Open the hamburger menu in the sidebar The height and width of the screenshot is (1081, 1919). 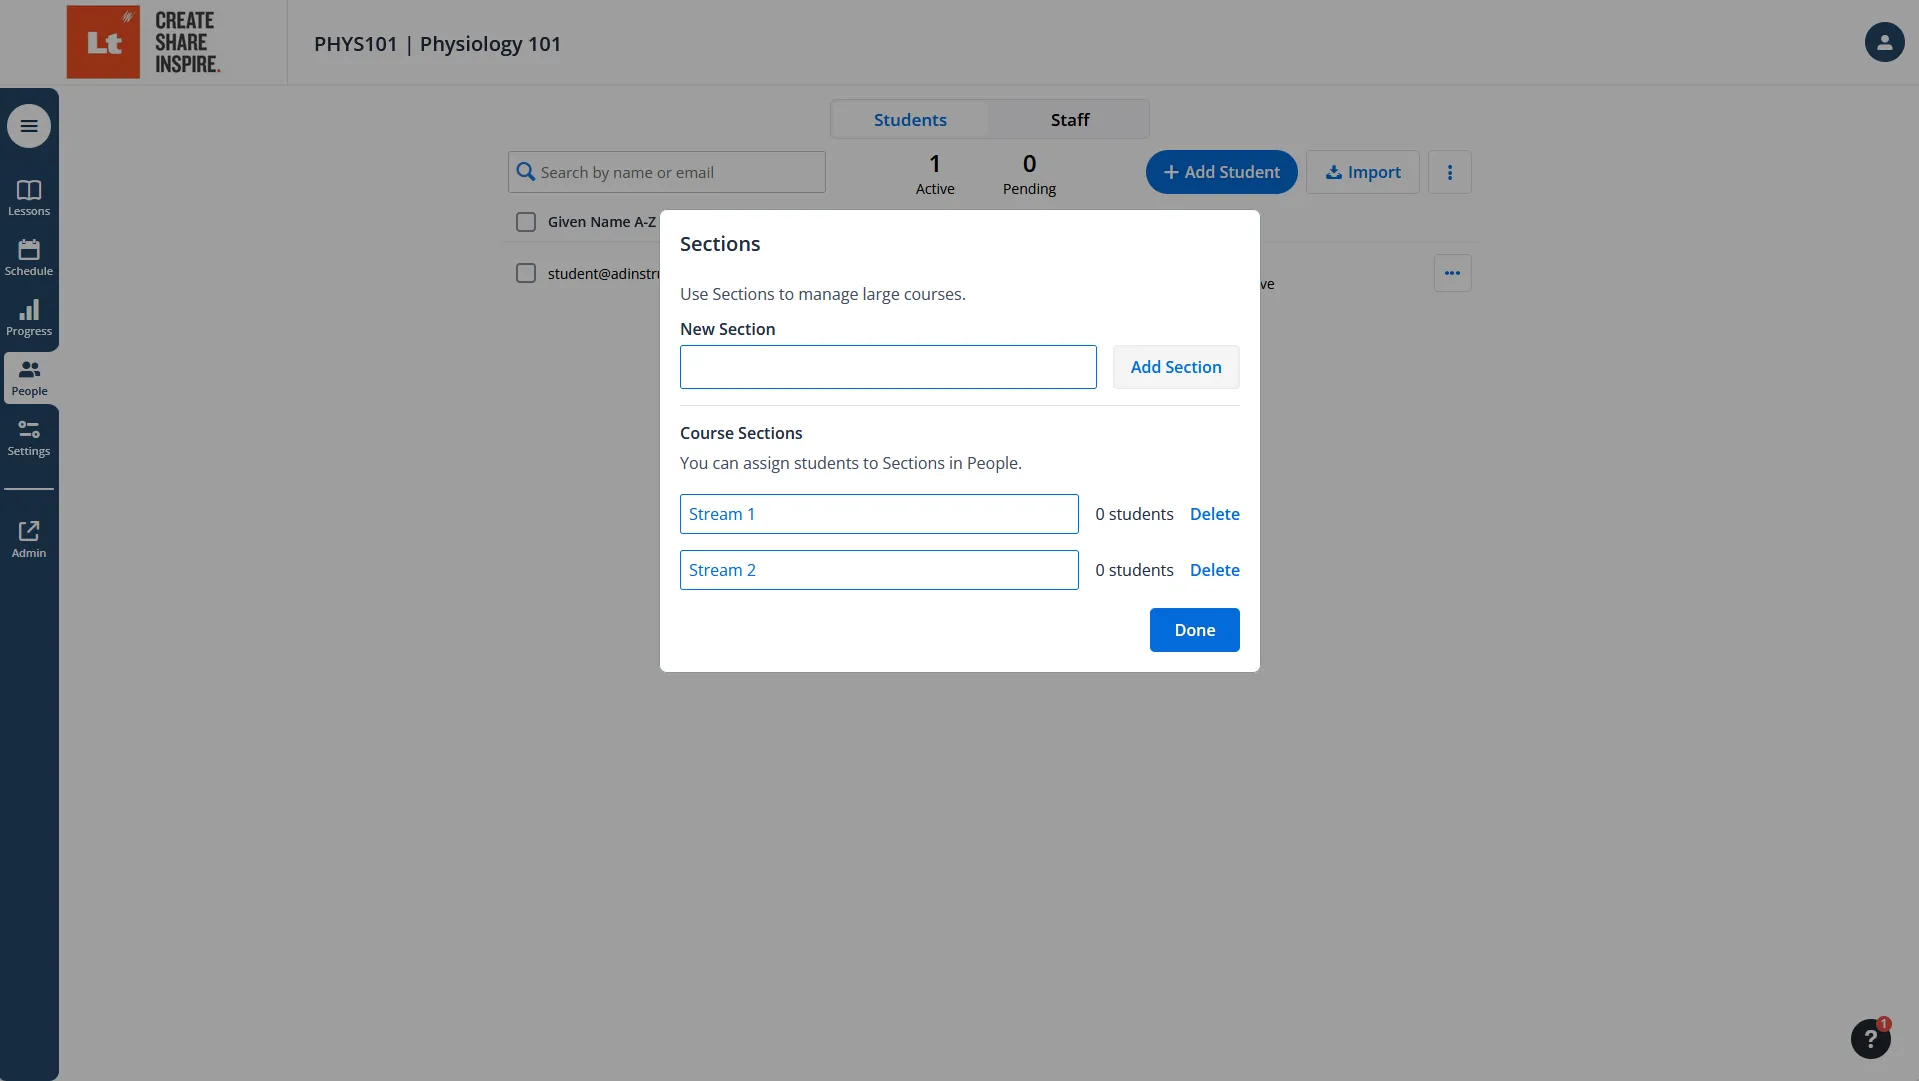tap(29, 126)
